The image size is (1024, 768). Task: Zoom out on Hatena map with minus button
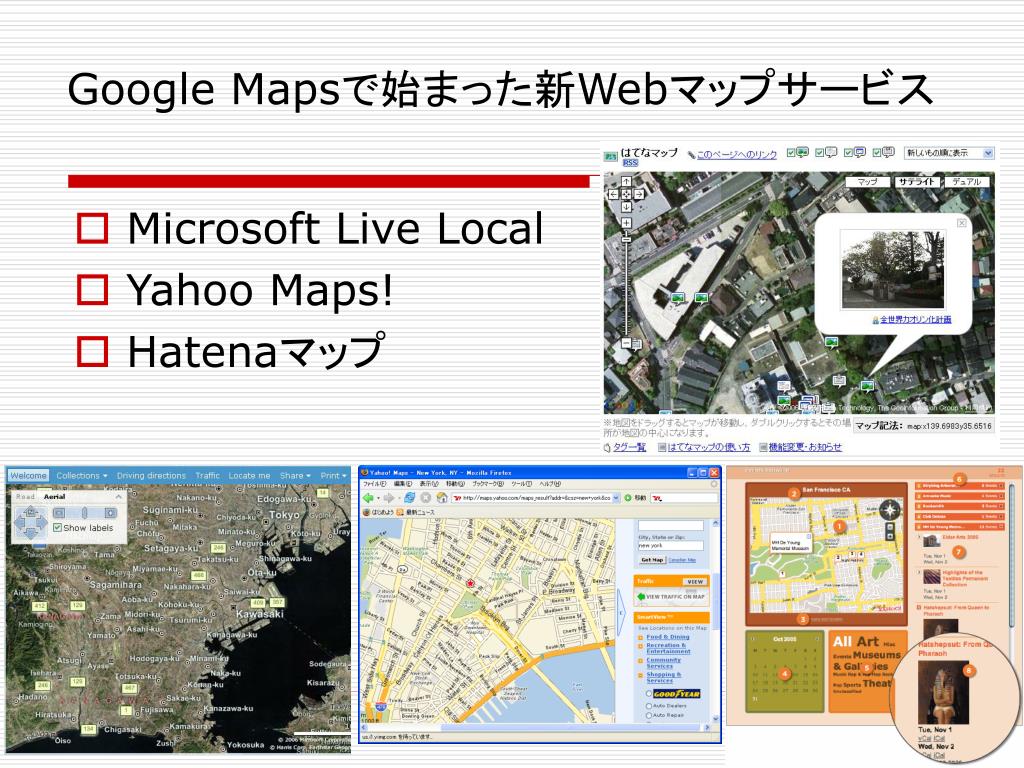tap(626, 343)
